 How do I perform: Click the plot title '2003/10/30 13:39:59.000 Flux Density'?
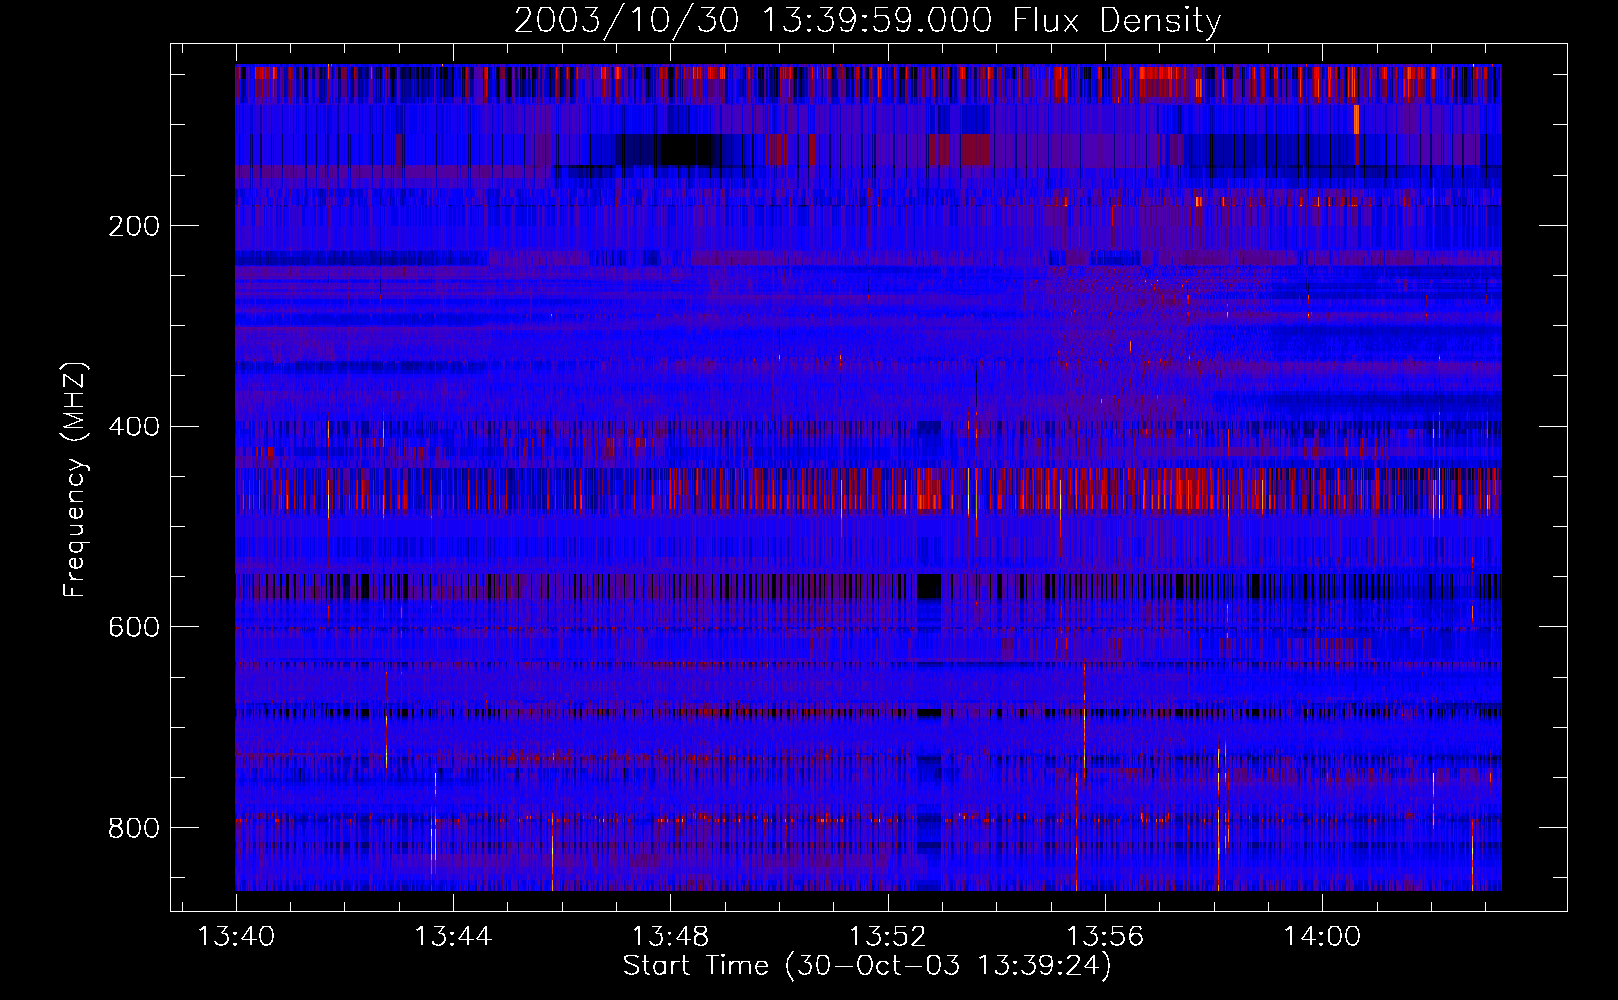868,20
